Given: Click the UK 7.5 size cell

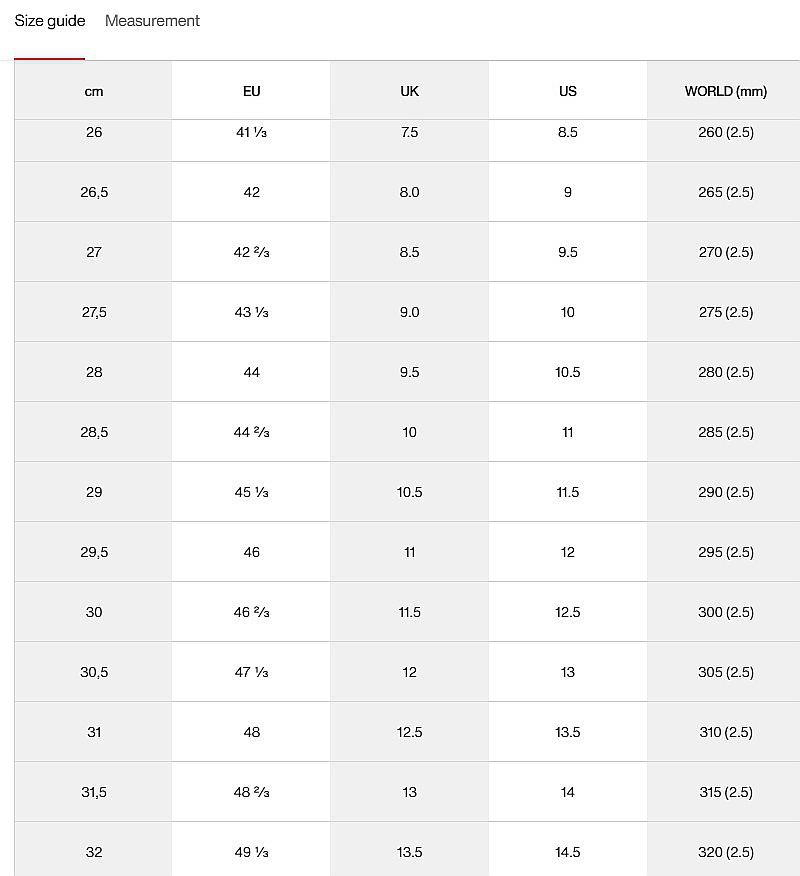Looking at the screenshot, I should coord(409,133).
